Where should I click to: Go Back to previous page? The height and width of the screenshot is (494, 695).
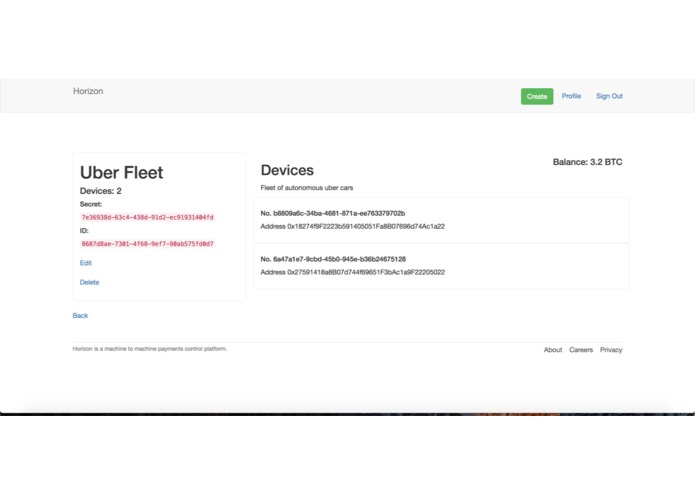(80, 315)
